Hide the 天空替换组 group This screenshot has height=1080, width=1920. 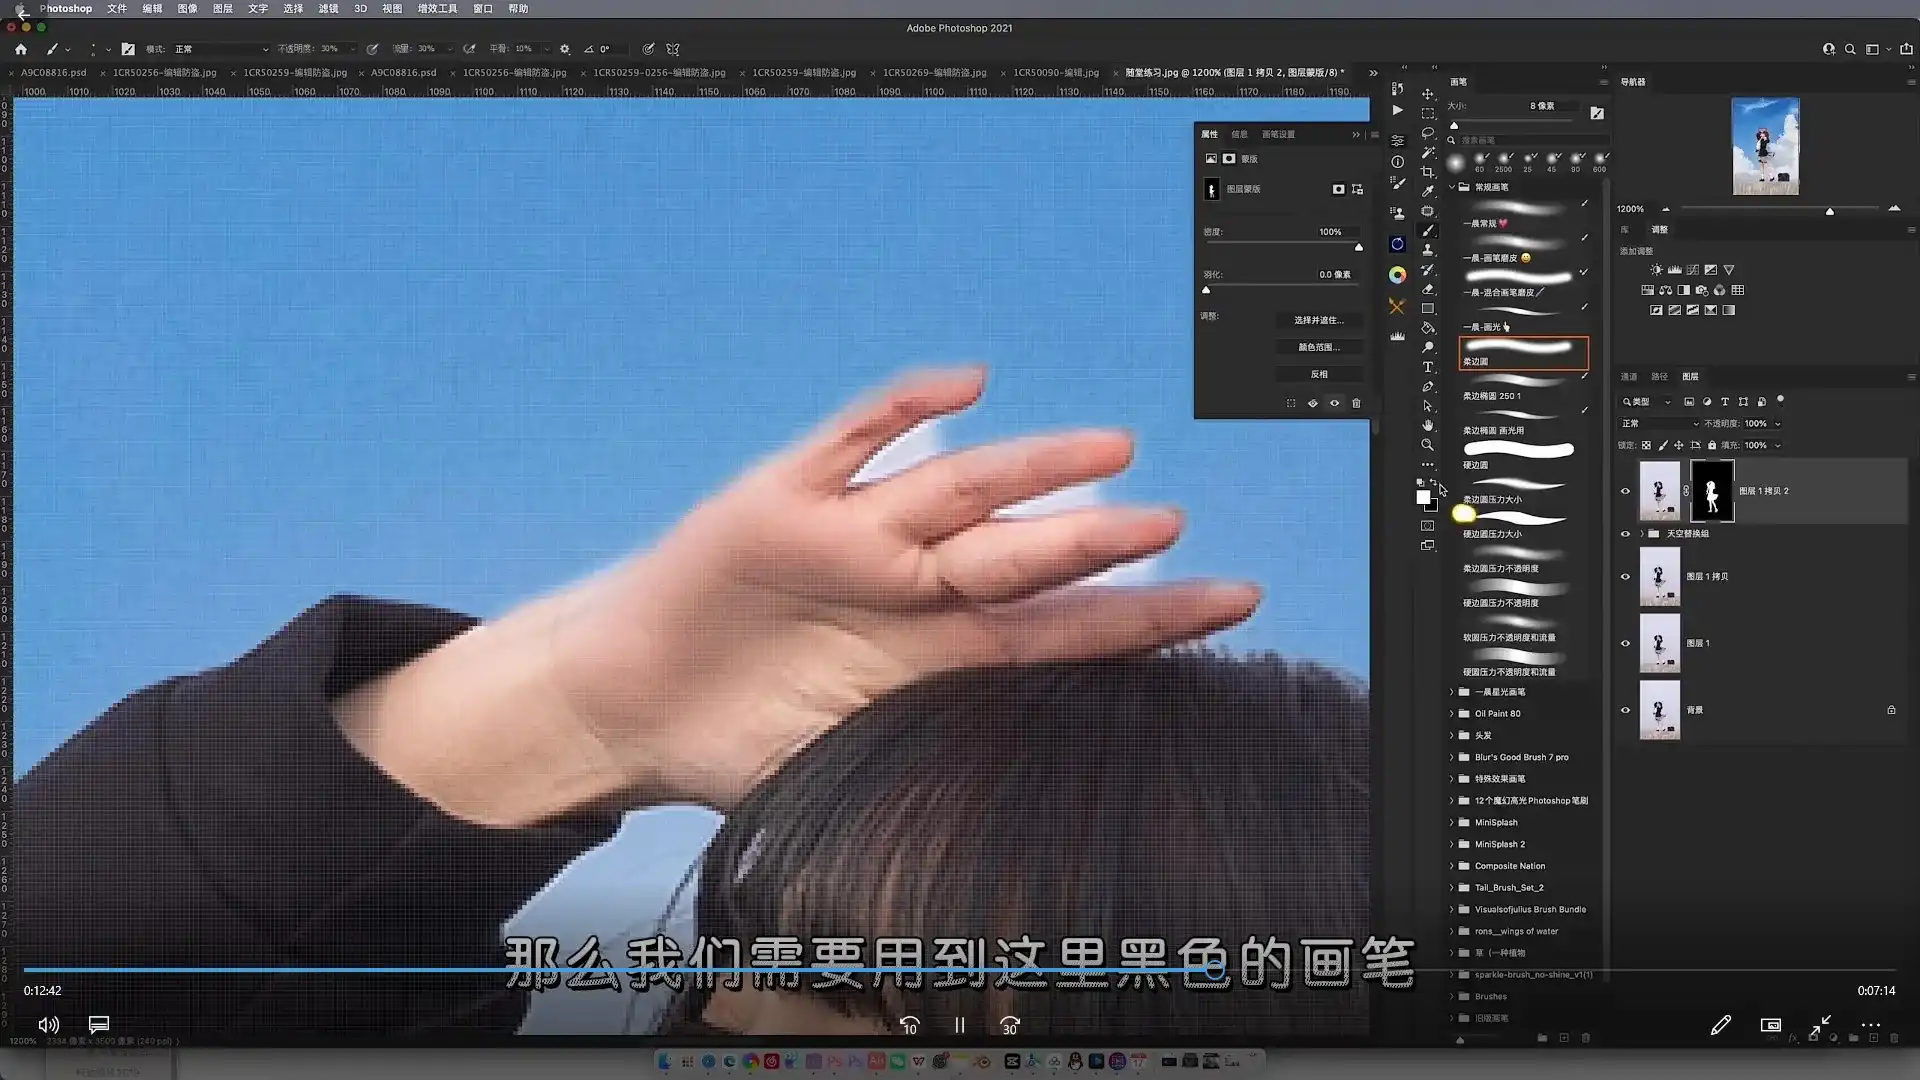click(x=1625, y=534)
